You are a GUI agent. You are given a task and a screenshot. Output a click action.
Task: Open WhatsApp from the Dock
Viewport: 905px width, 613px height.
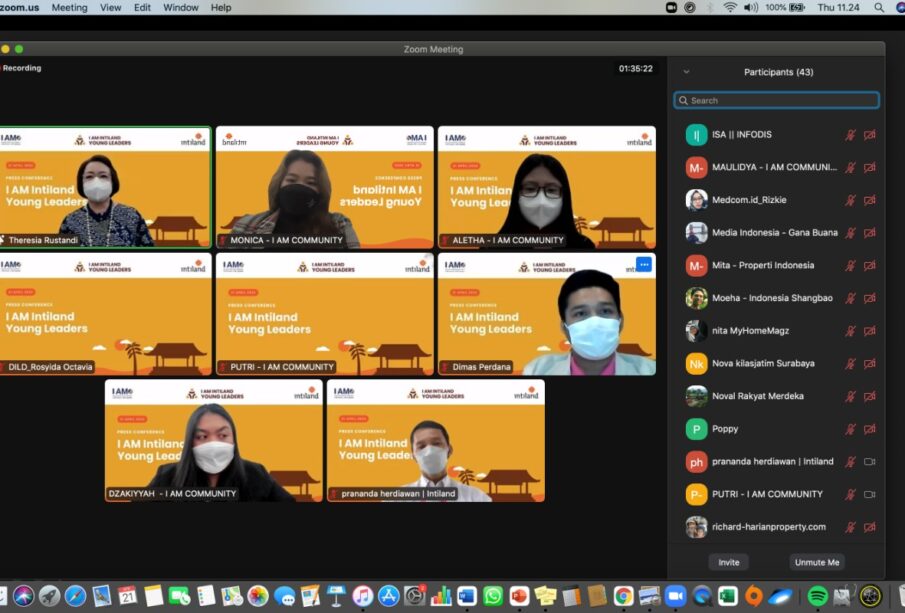(493, 596)
